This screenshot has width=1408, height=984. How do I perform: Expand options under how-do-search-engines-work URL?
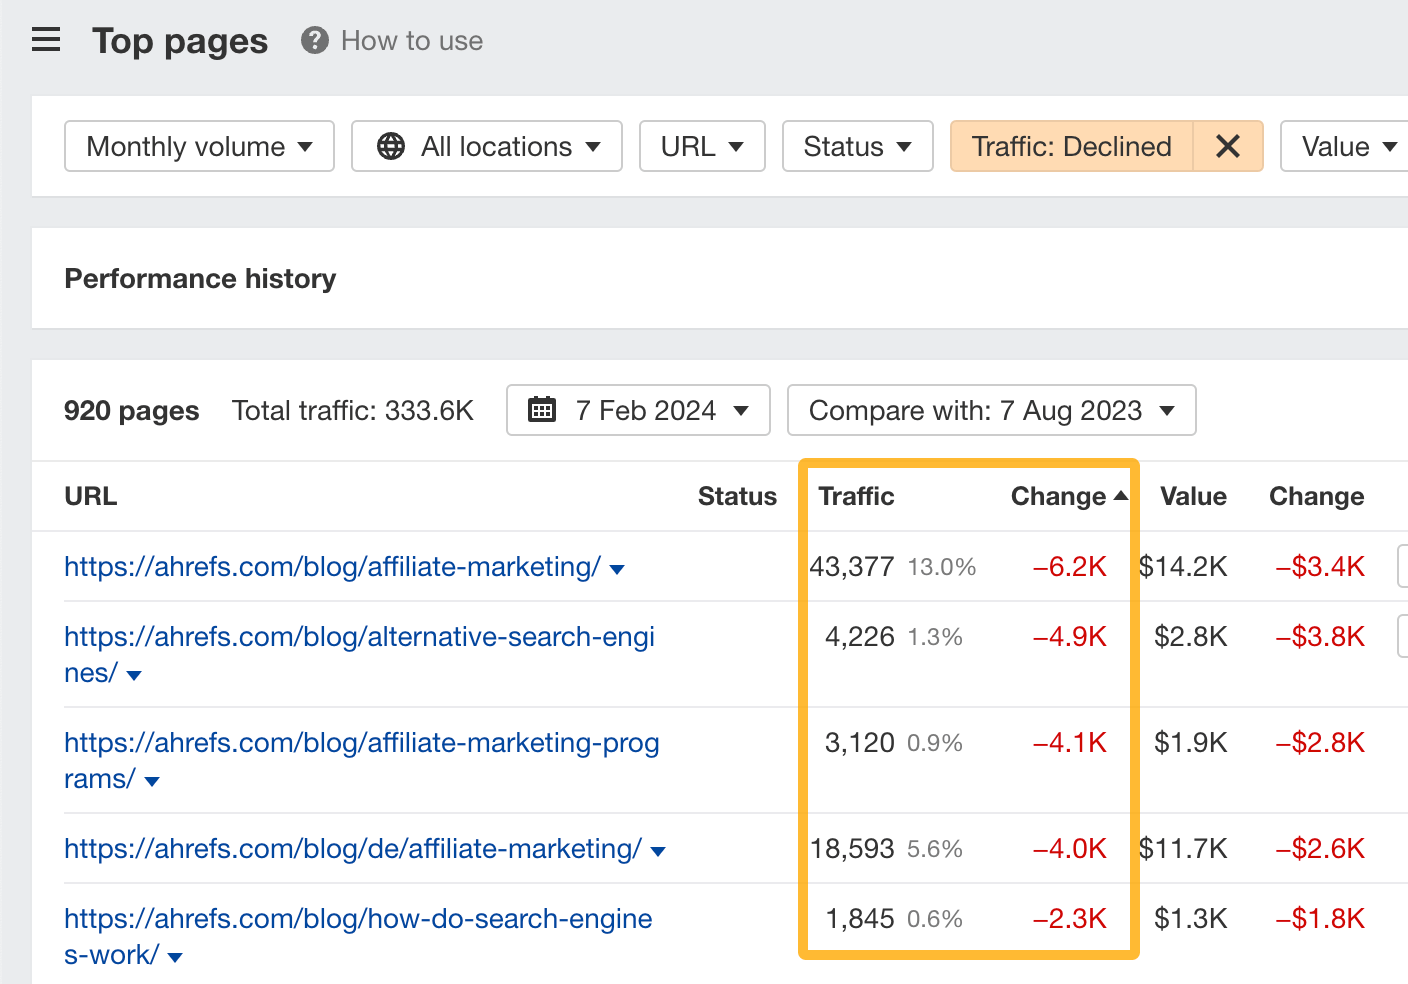click(x=175, y=956)
